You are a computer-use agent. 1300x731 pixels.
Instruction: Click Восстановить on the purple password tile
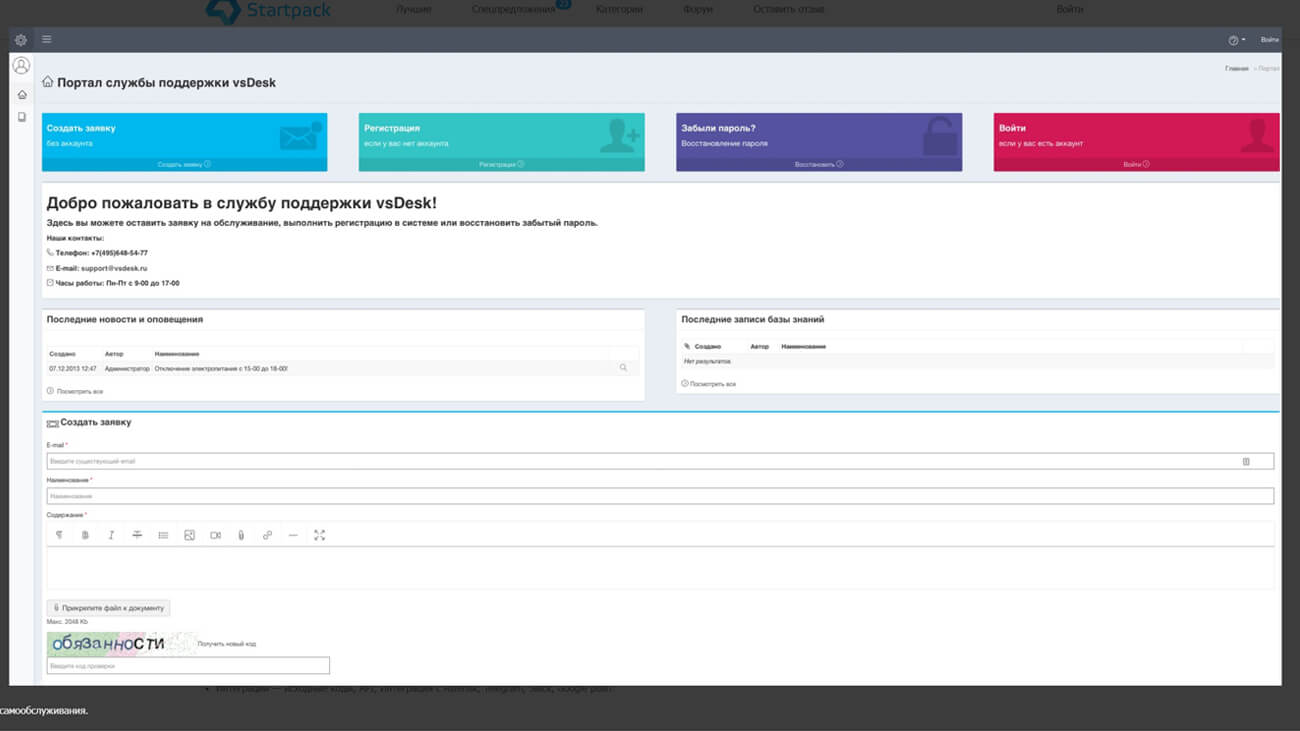click(x=818, y=164)
